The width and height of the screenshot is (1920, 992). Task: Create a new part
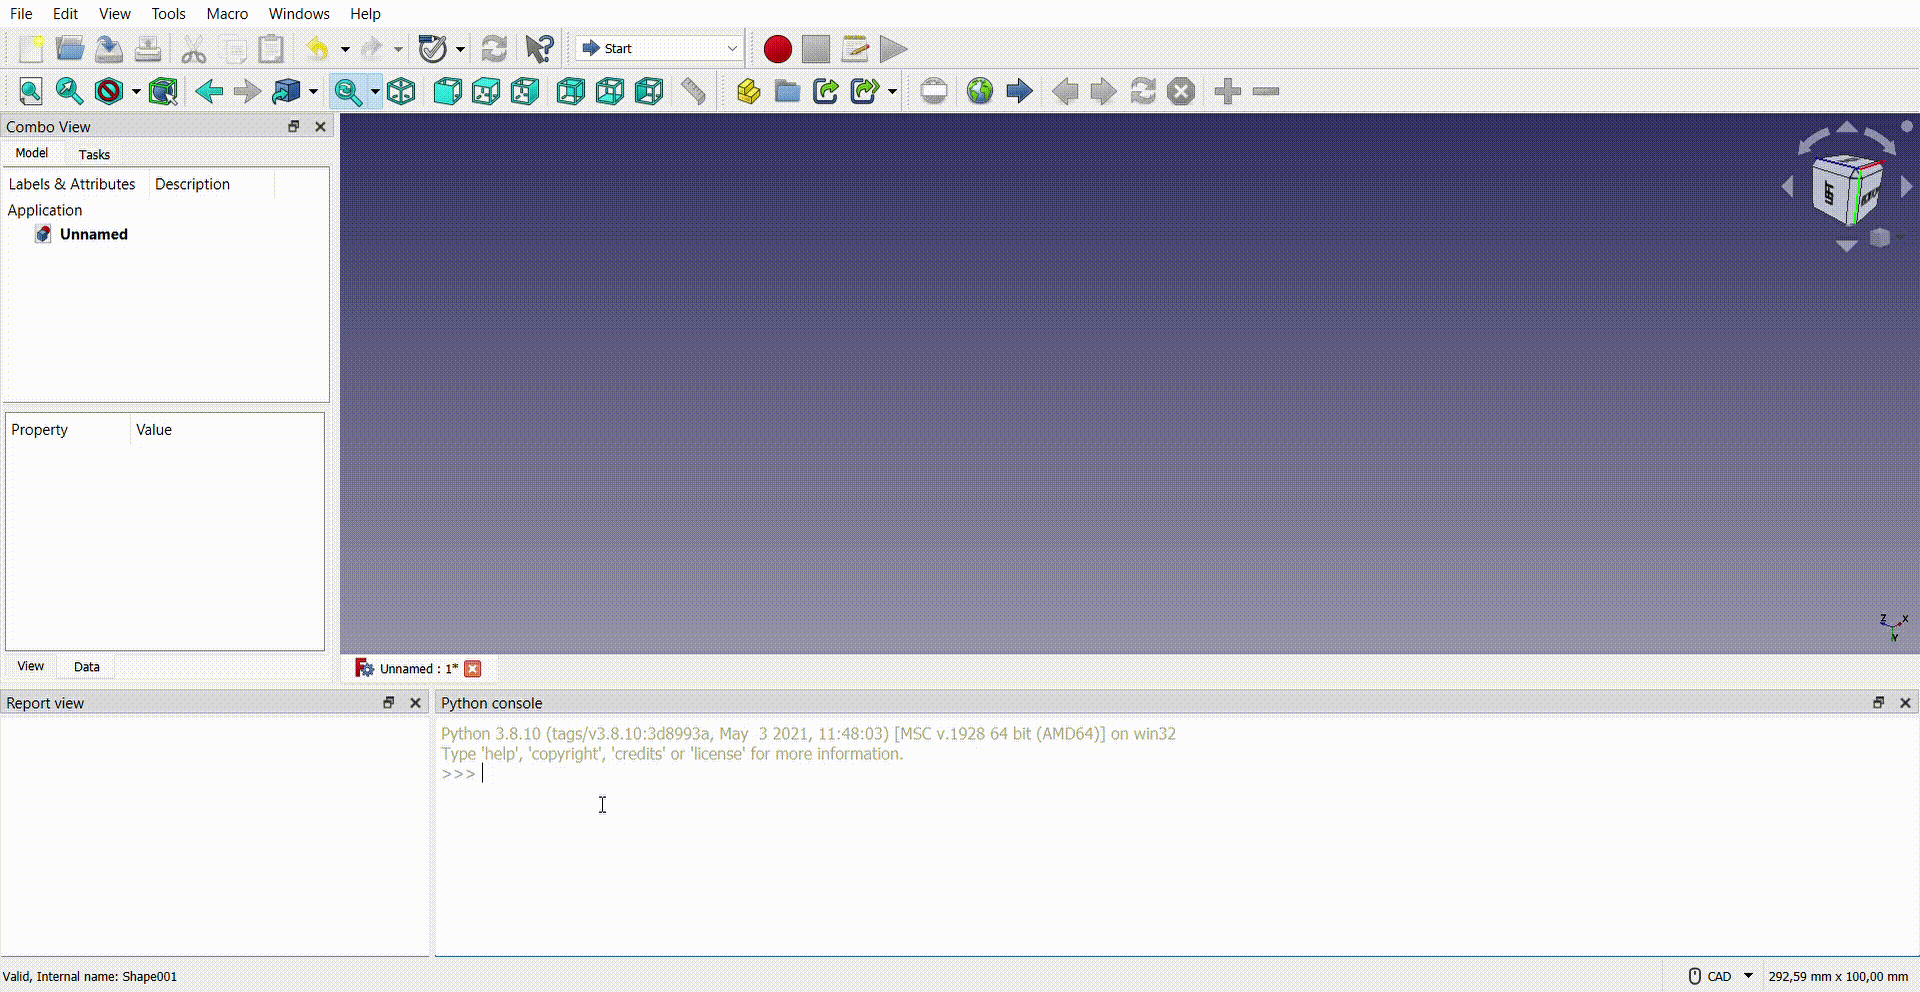coord(747,91)
